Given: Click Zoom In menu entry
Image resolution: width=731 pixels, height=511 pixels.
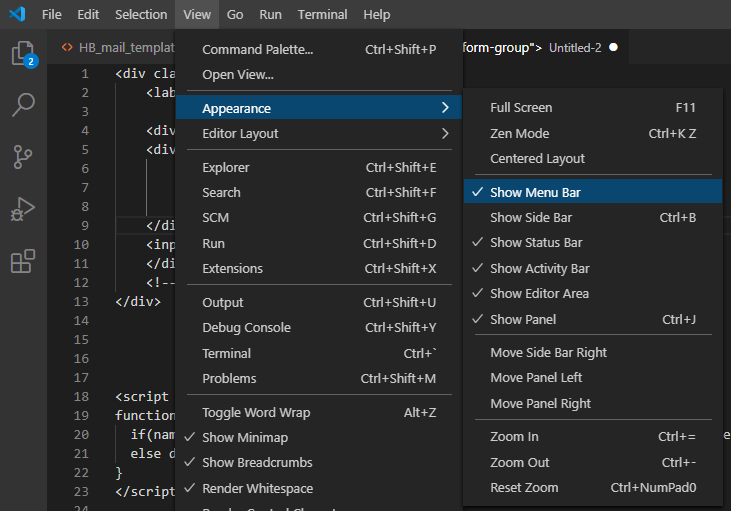Looking at the screenshot, I should click(514, 437).
